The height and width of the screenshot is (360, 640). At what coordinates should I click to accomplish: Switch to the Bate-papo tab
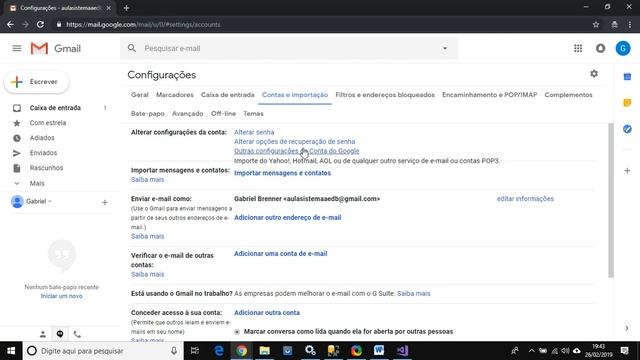click(148, 113)
